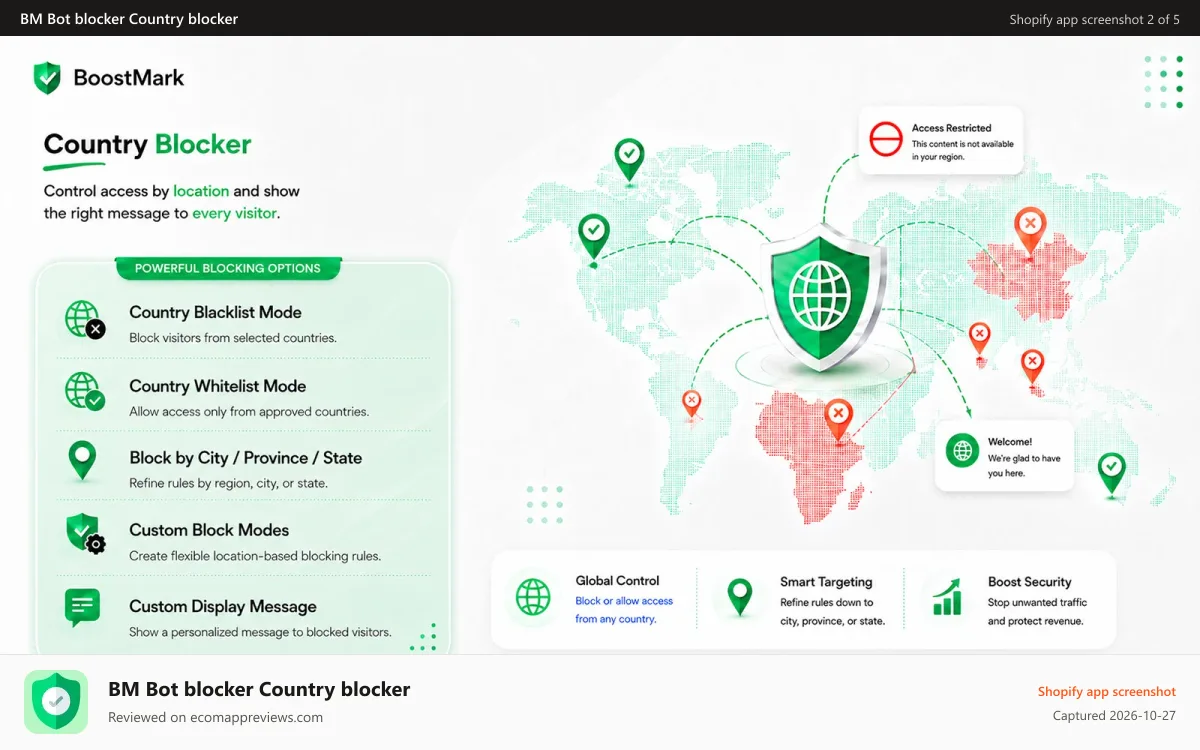
Task: Click the footer 'BM Bot blocker Country blocker' title
Action: (259, 689)
